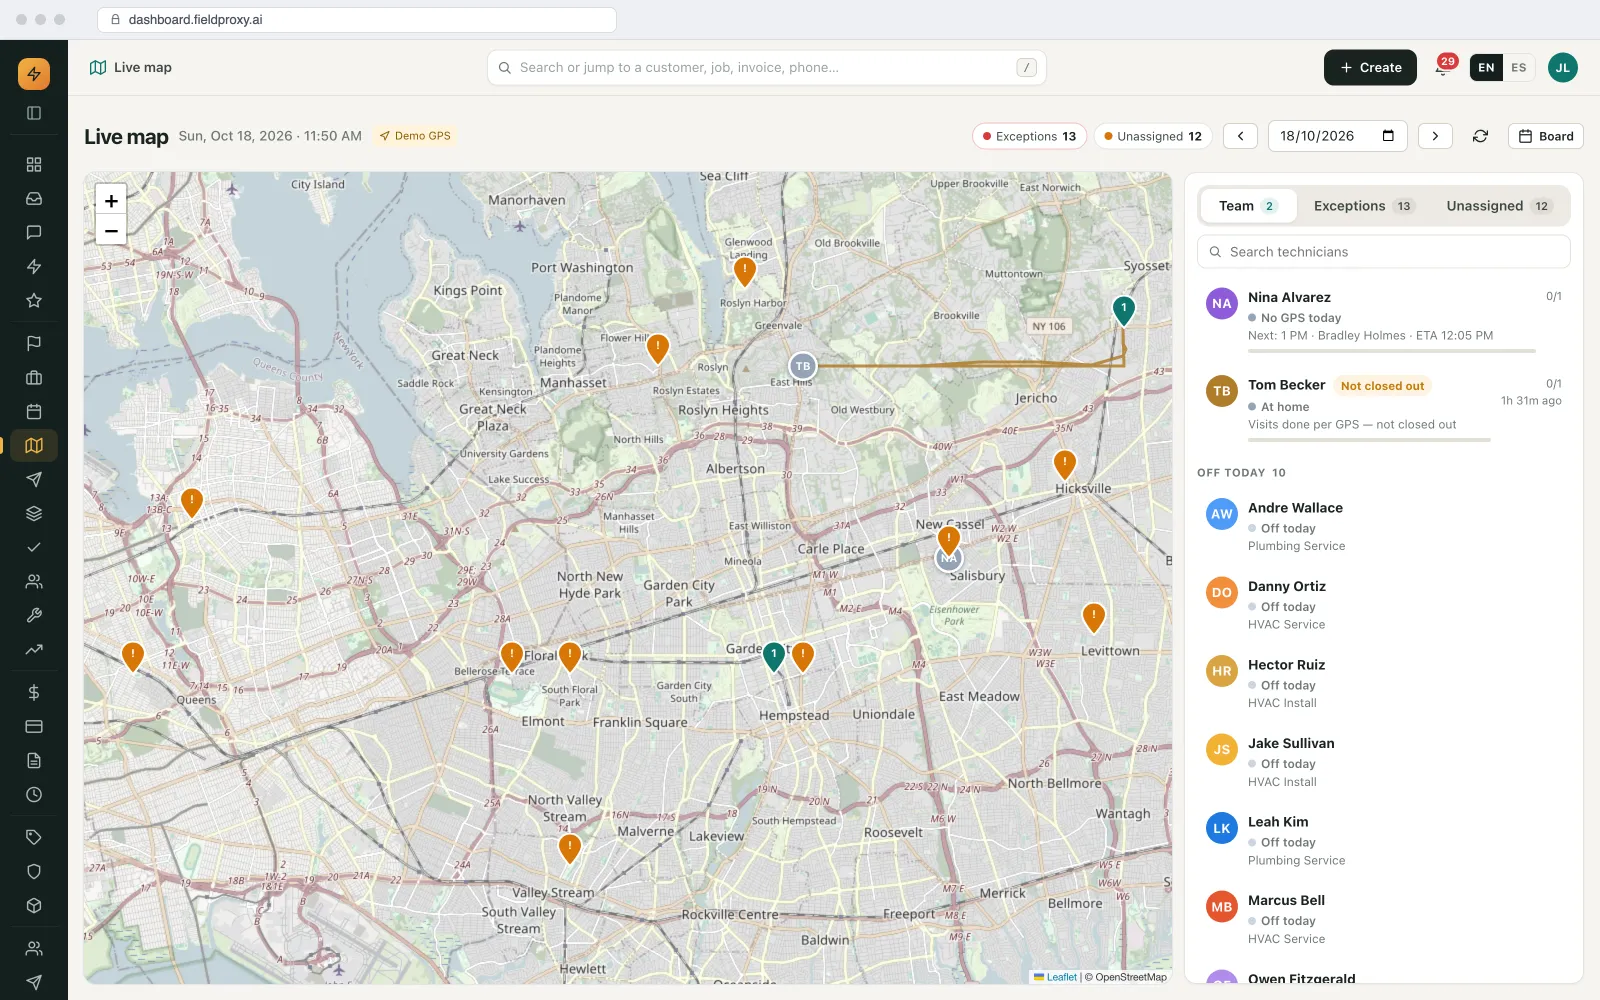Focus the global customer search field

pos(766,68)
